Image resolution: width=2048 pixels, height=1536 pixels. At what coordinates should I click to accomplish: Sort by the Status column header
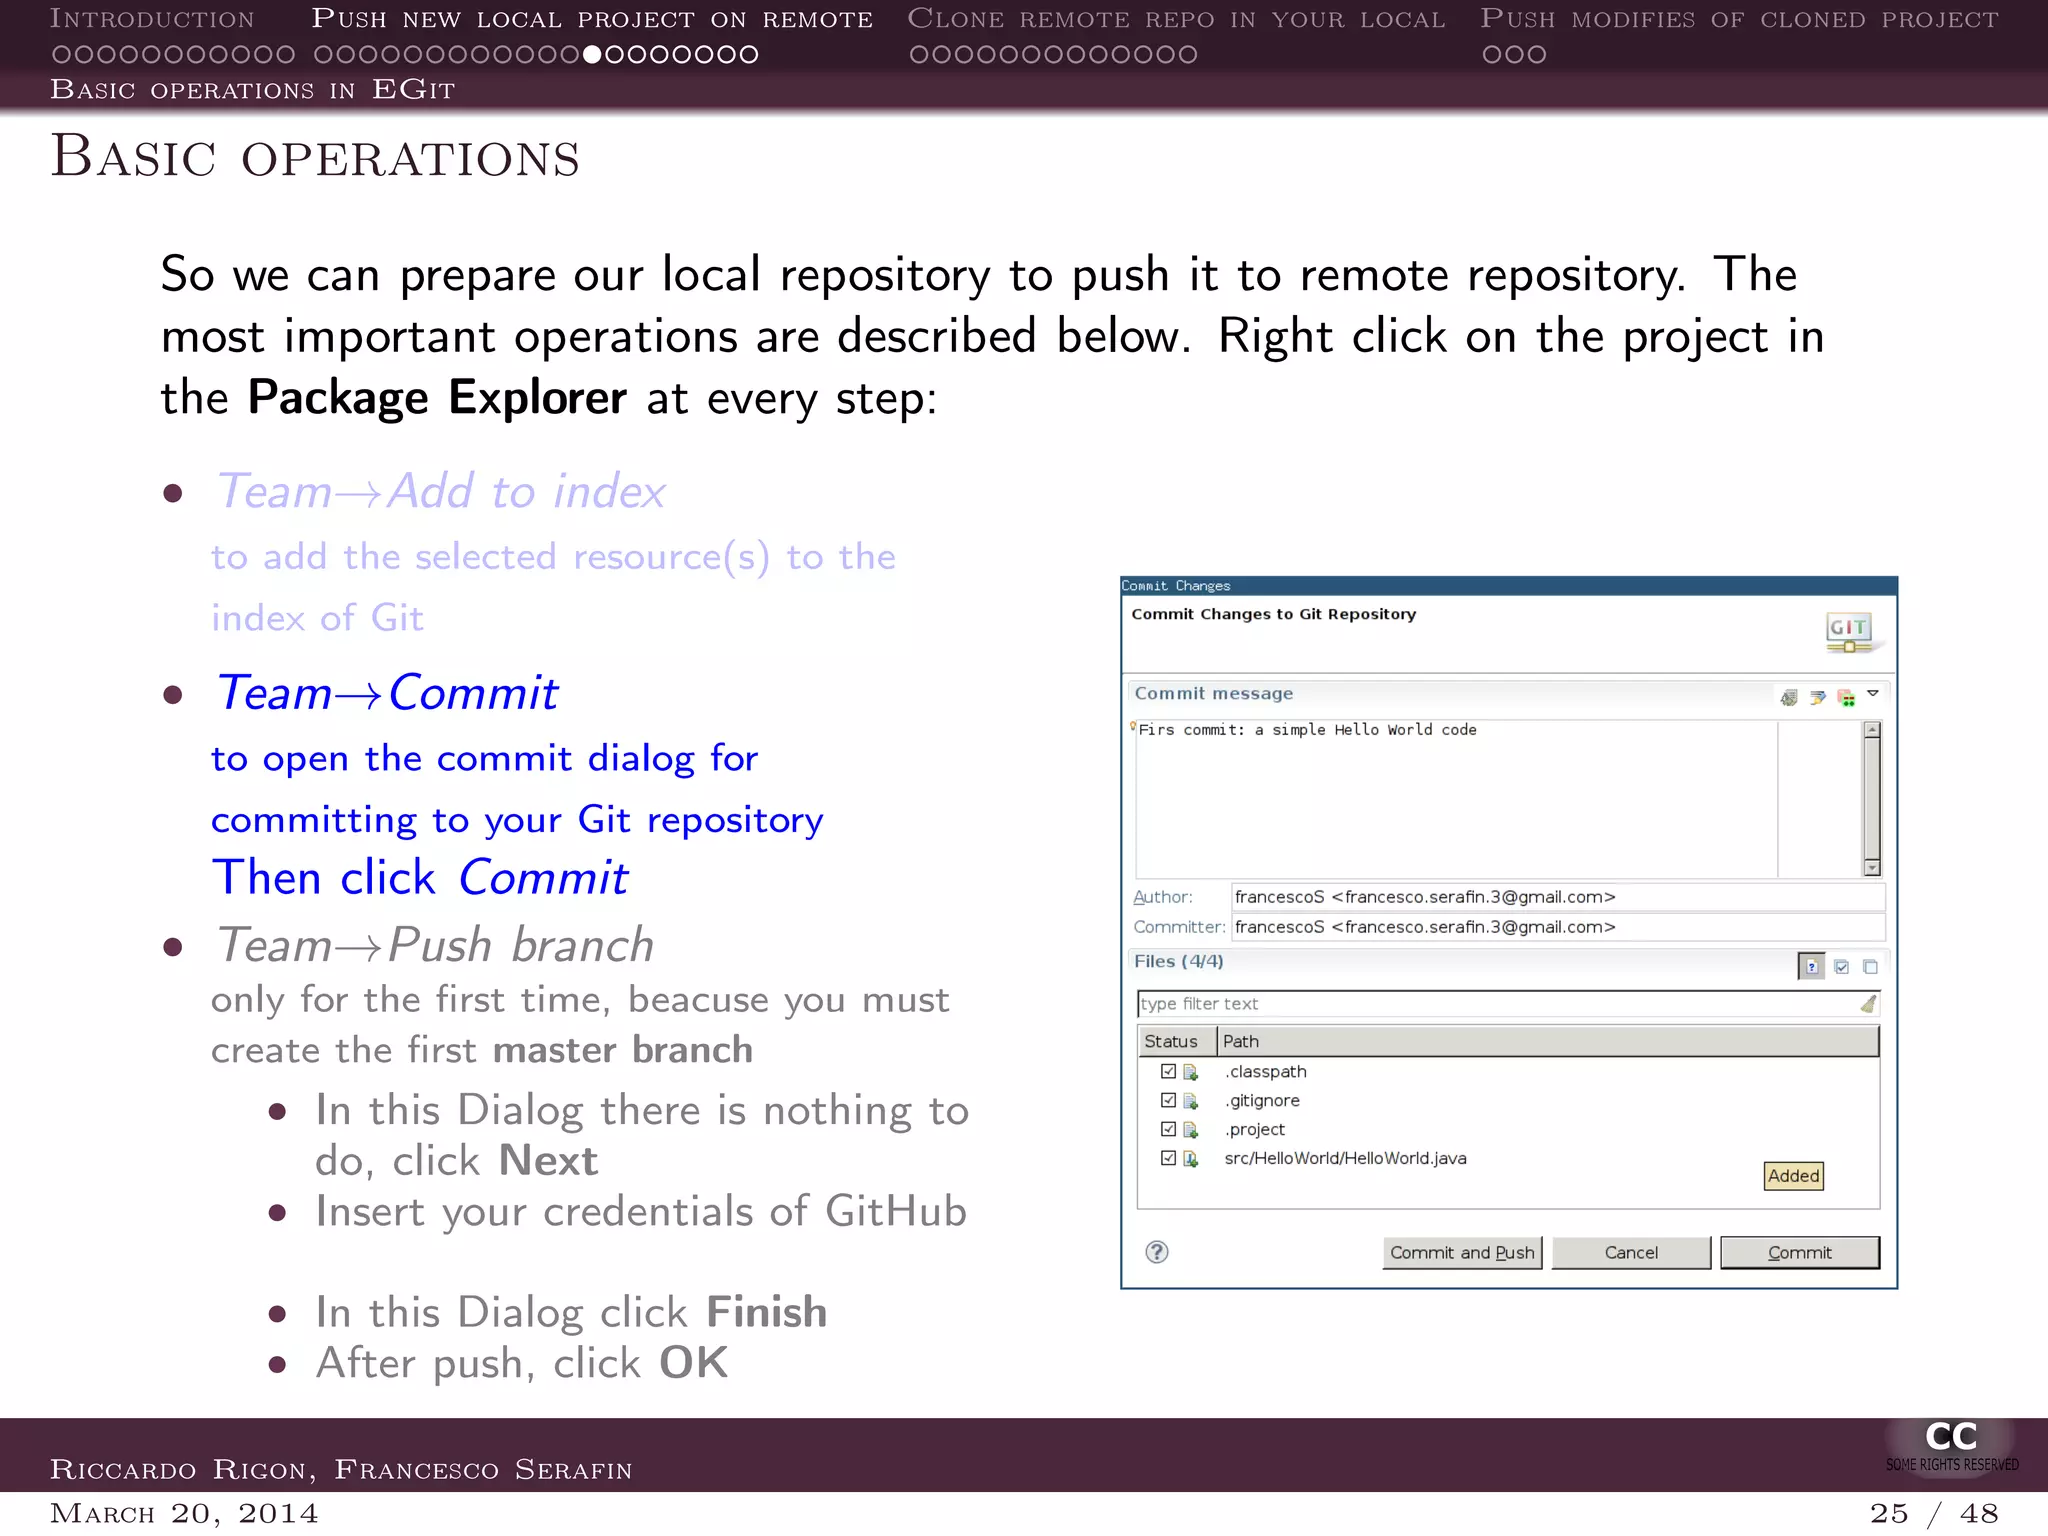(x=1177, y=1041)
